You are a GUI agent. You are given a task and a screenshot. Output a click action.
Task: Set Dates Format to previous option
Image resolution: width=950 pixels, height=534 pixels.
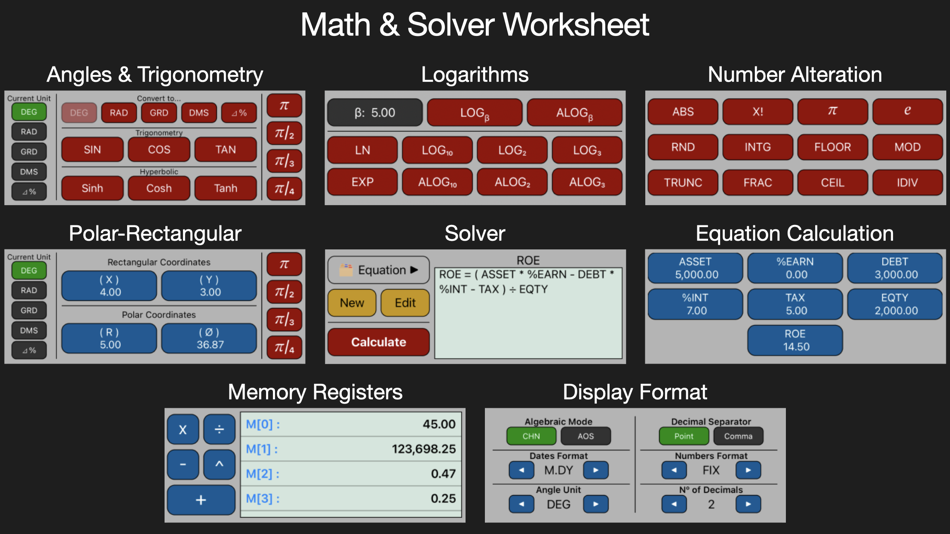coord(521,470)
